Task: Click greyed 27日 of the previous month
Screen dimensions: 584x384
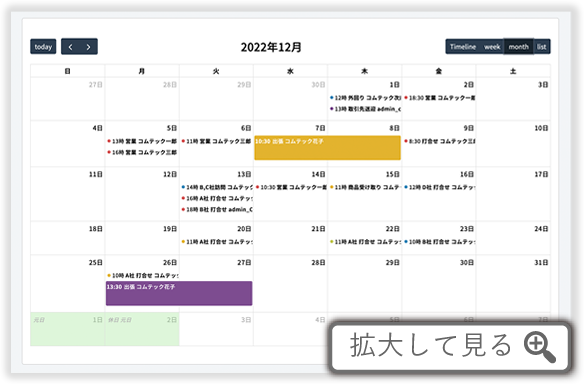Action: (x=96, y=85)
